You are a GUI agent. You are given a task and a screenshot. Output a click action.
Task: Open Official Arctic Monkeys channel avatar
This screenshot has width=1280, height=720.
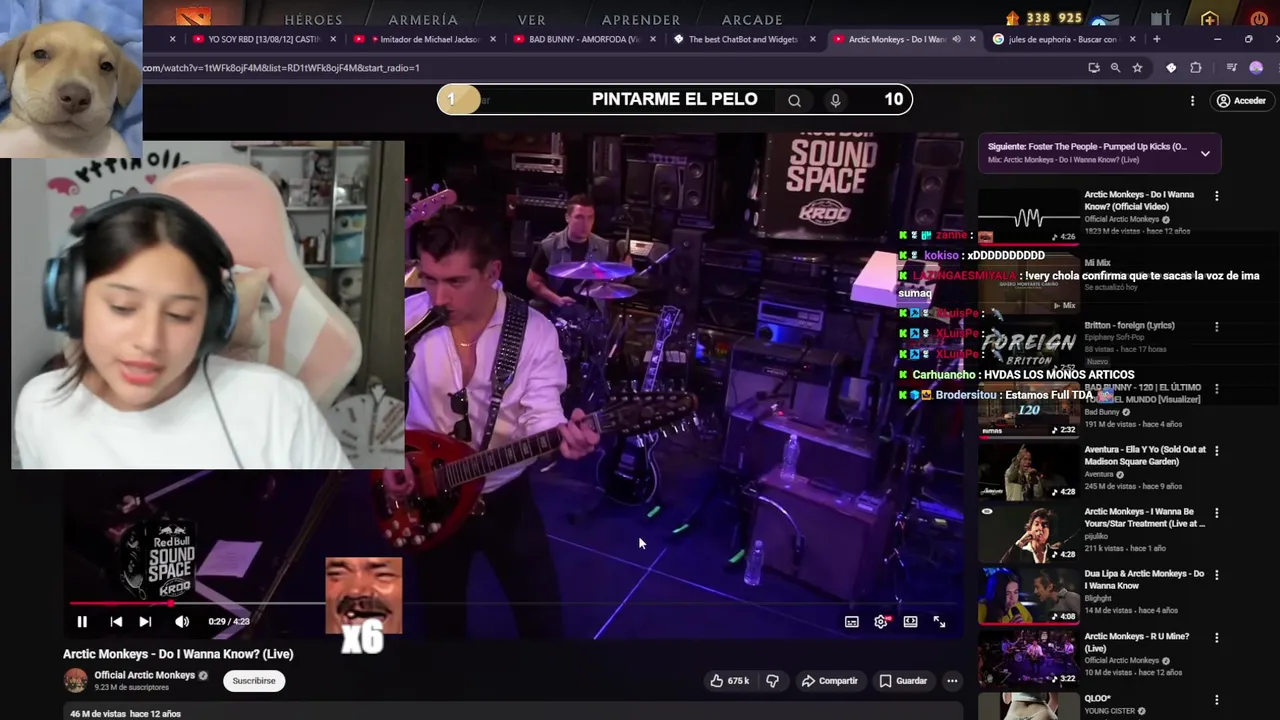coord(75,681)
